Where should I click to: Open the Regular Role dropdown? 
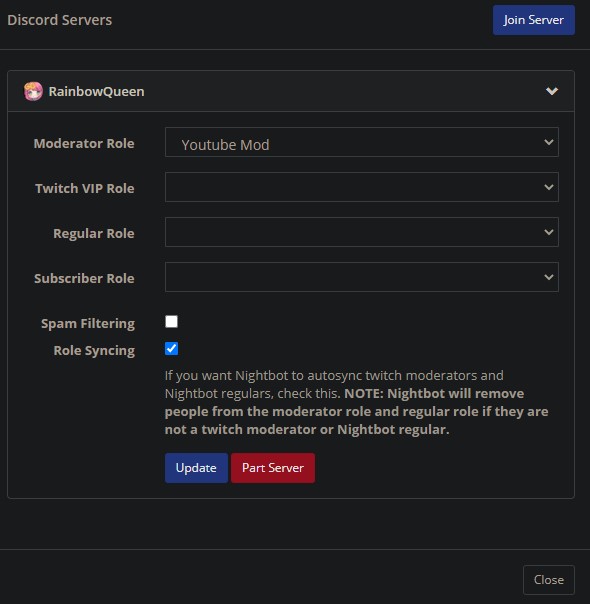(x=362, y=232)
